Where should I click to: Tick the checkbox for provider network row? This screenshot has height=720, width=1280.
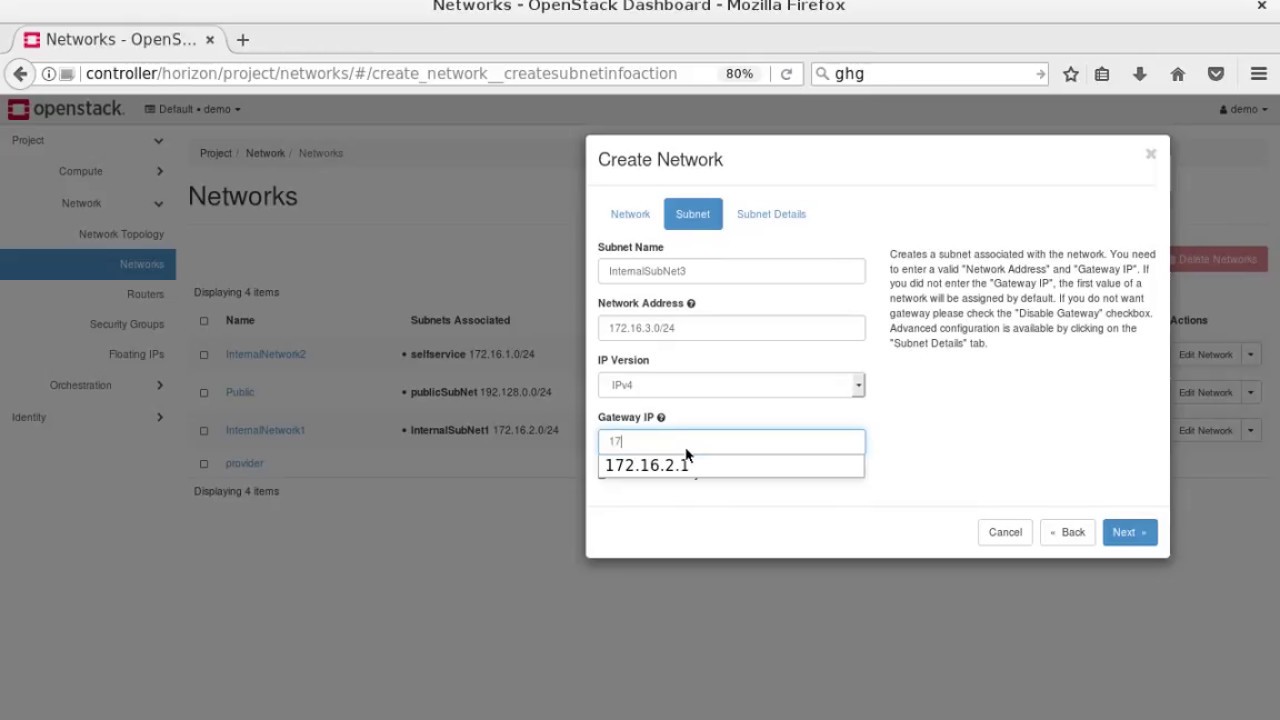[204, 464]
